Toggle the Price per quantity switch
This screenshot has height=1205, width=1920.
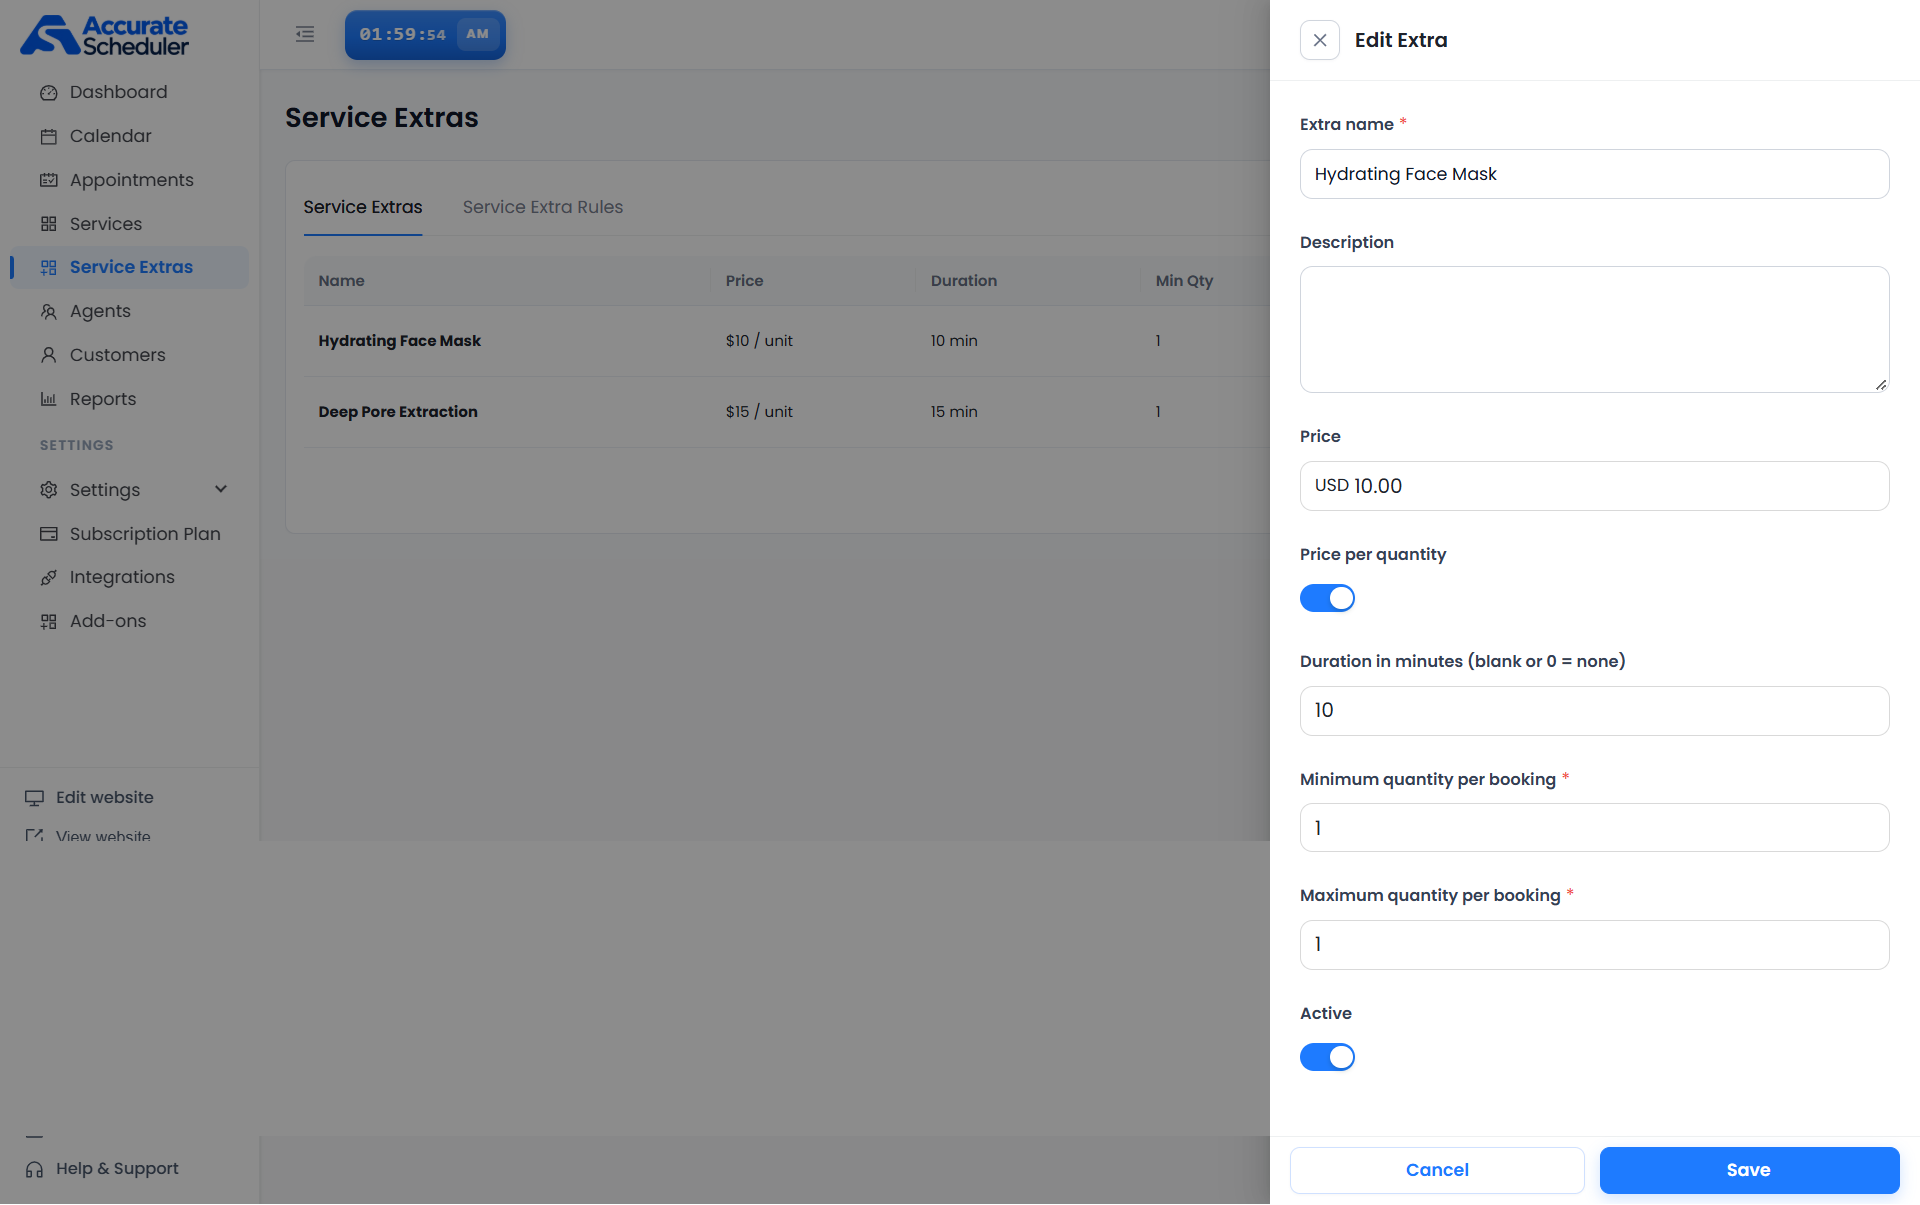1327,598
